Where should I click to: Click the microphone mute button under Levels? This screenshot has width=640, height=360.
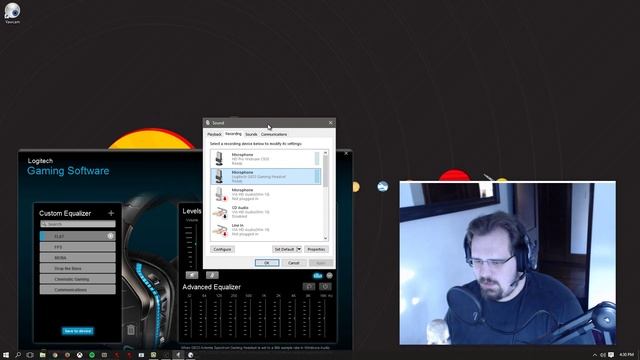pyautogui.click(x=212, y=275)
